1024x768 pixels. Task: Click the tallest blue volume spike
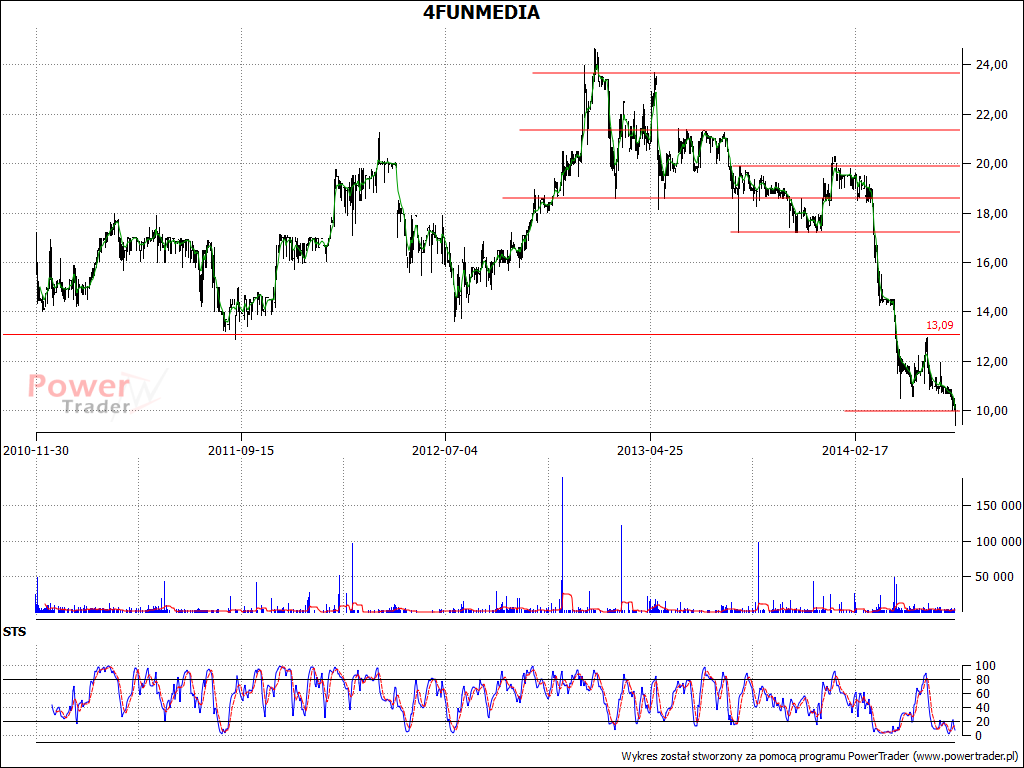[x=562, y=544]
